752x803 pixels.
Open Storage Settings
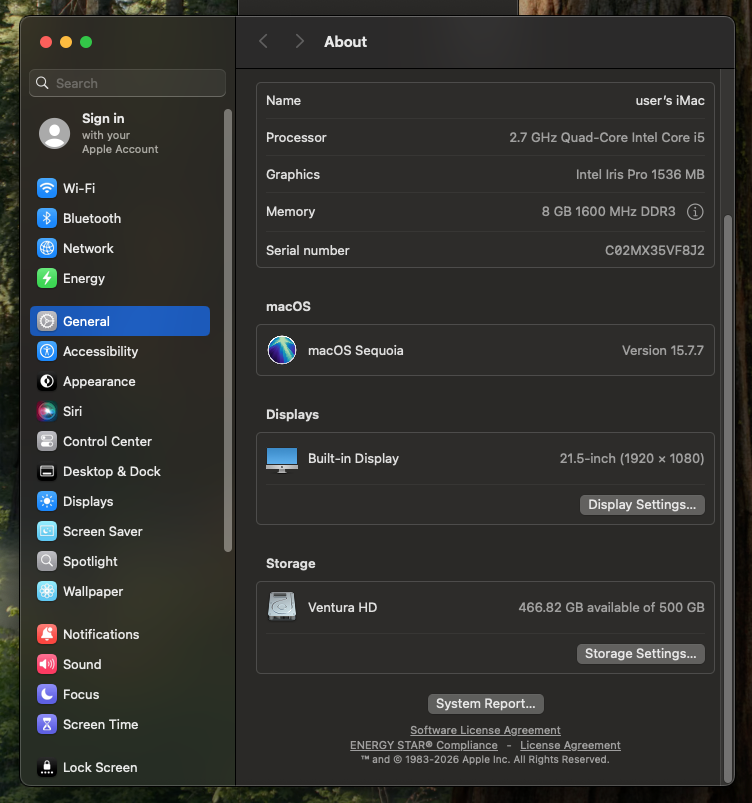click(640, 654)
